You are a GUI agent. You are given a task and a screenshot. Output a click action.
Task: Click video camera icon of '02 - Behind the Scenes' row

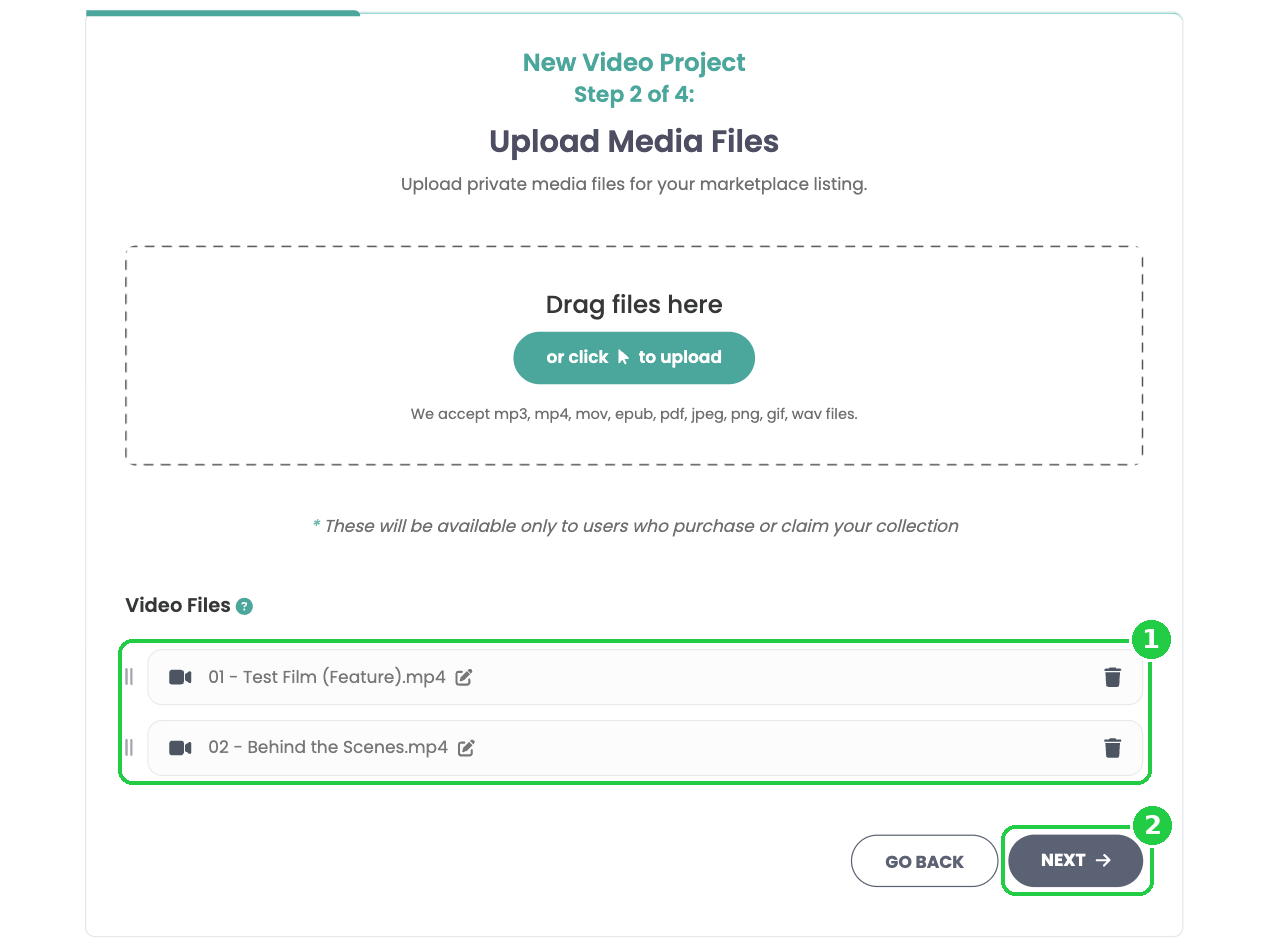coord(180,747)
